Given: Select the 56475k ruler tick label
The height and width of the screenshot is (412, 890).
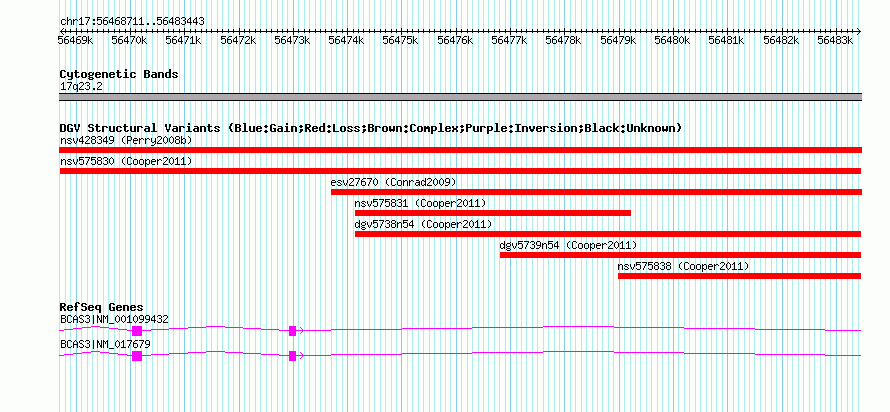Looking at the screenshot, I should pyautogui.click(x=401, y=40).
